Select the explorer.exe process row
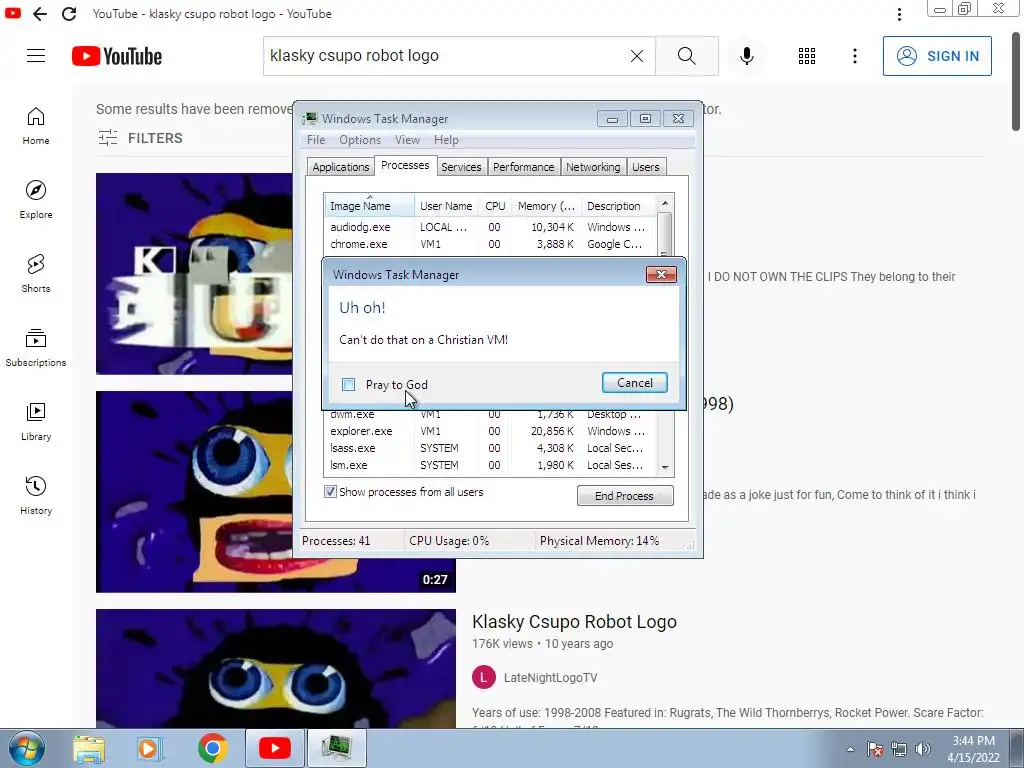1024x768 pixels. tap(490, 431)
